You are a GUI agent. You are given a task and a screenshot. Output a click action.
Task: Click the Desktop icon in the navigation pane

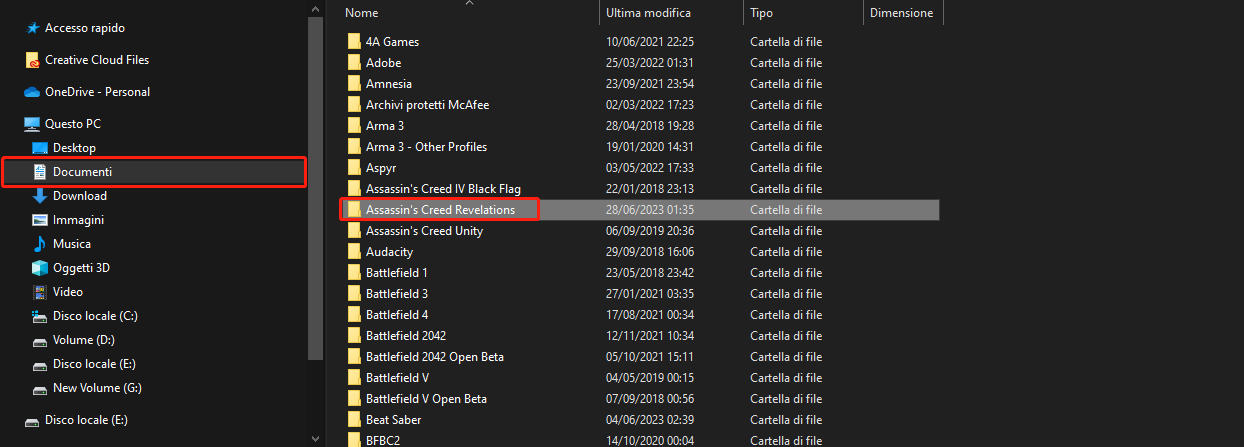40,148
